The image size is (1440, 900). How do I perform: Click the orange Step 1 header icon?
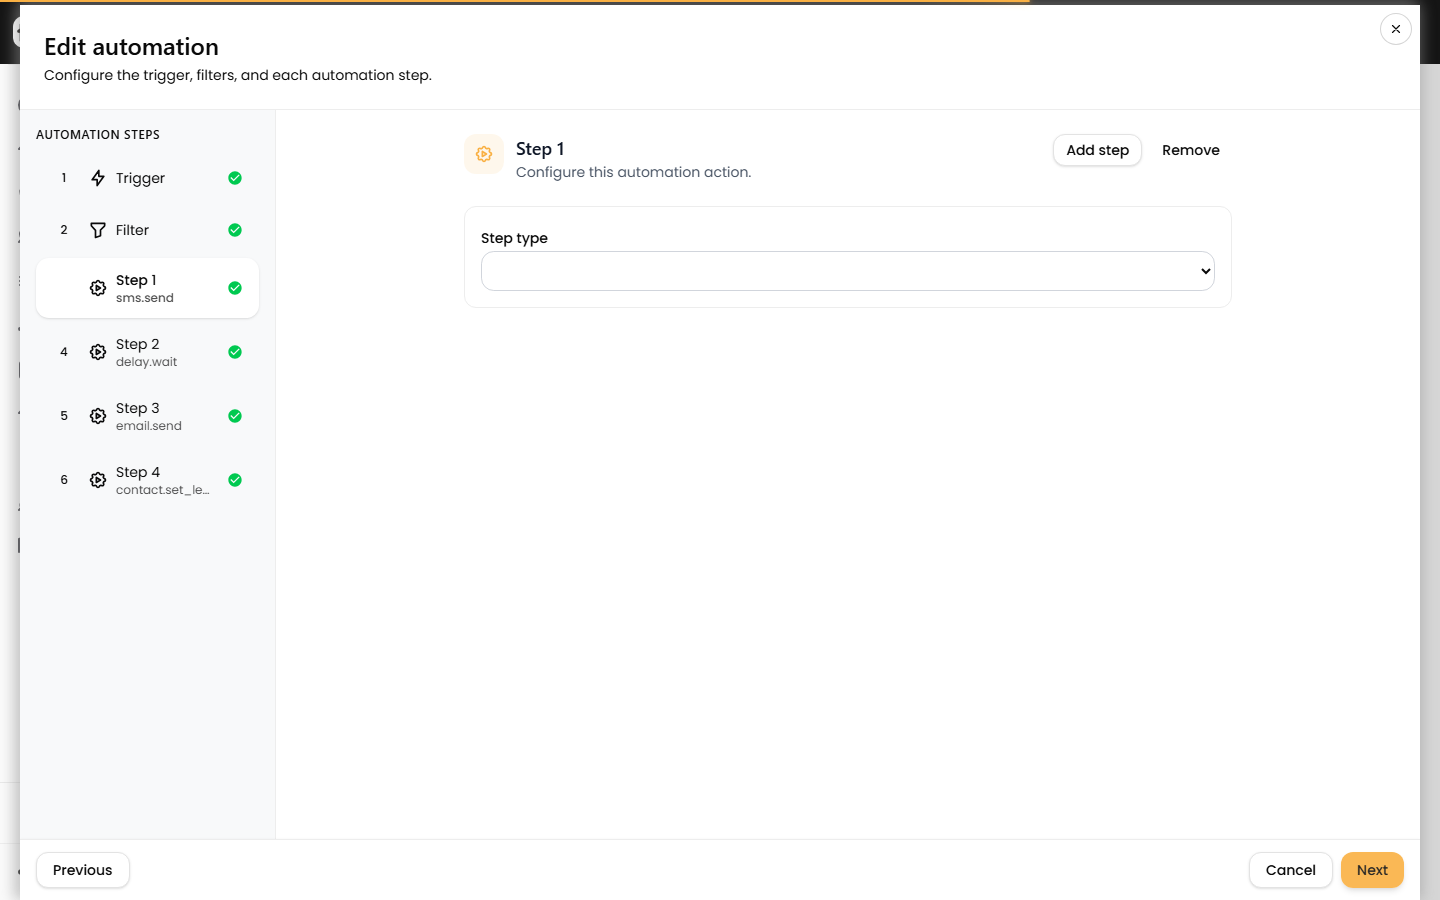click(x=484, y=154)
